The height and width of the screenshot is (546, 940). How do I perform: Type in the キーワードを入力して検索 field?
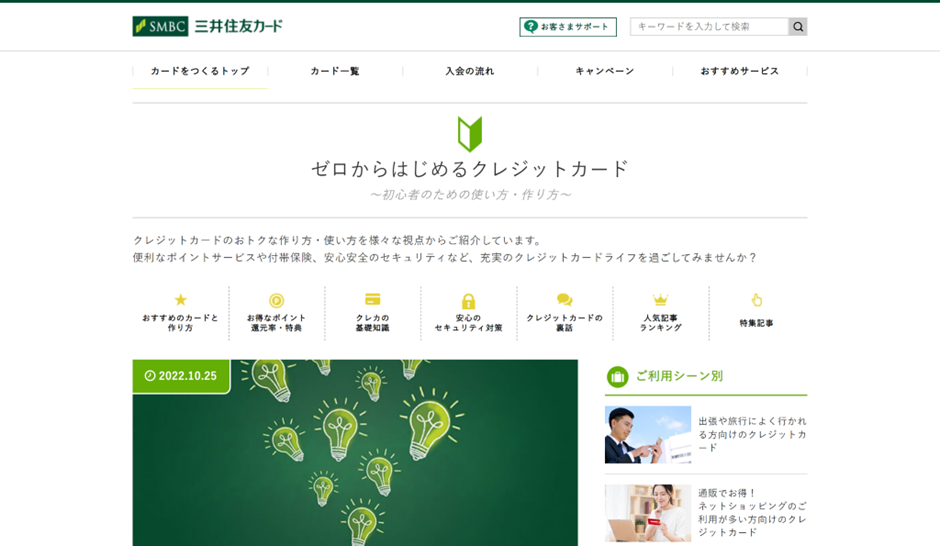click(708, 27)
